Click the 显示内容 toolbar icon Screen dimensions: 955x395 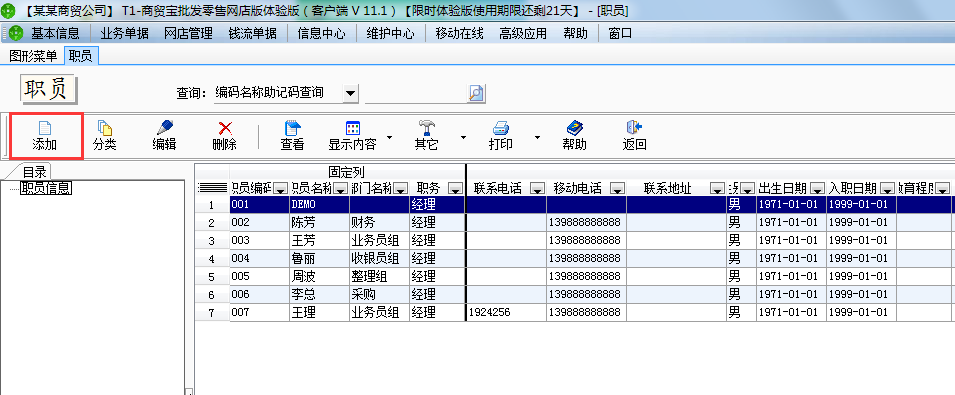click(x=353, y=128)
